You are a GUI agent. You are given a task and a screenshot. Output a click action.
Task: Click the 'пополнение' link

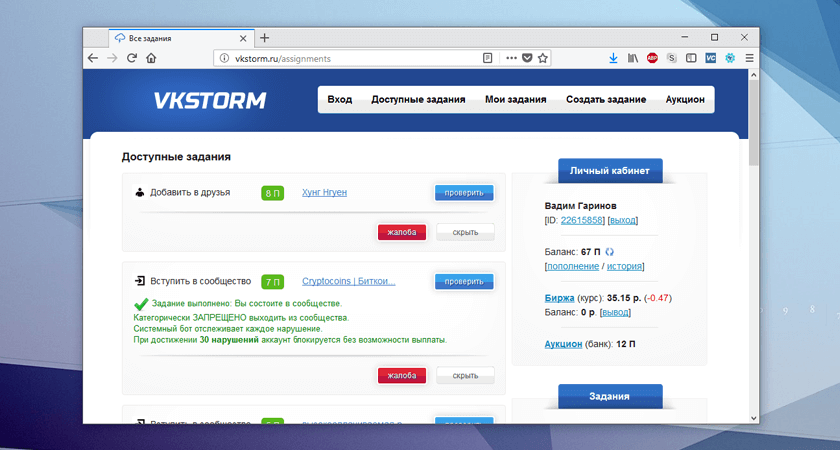(573, 266)
